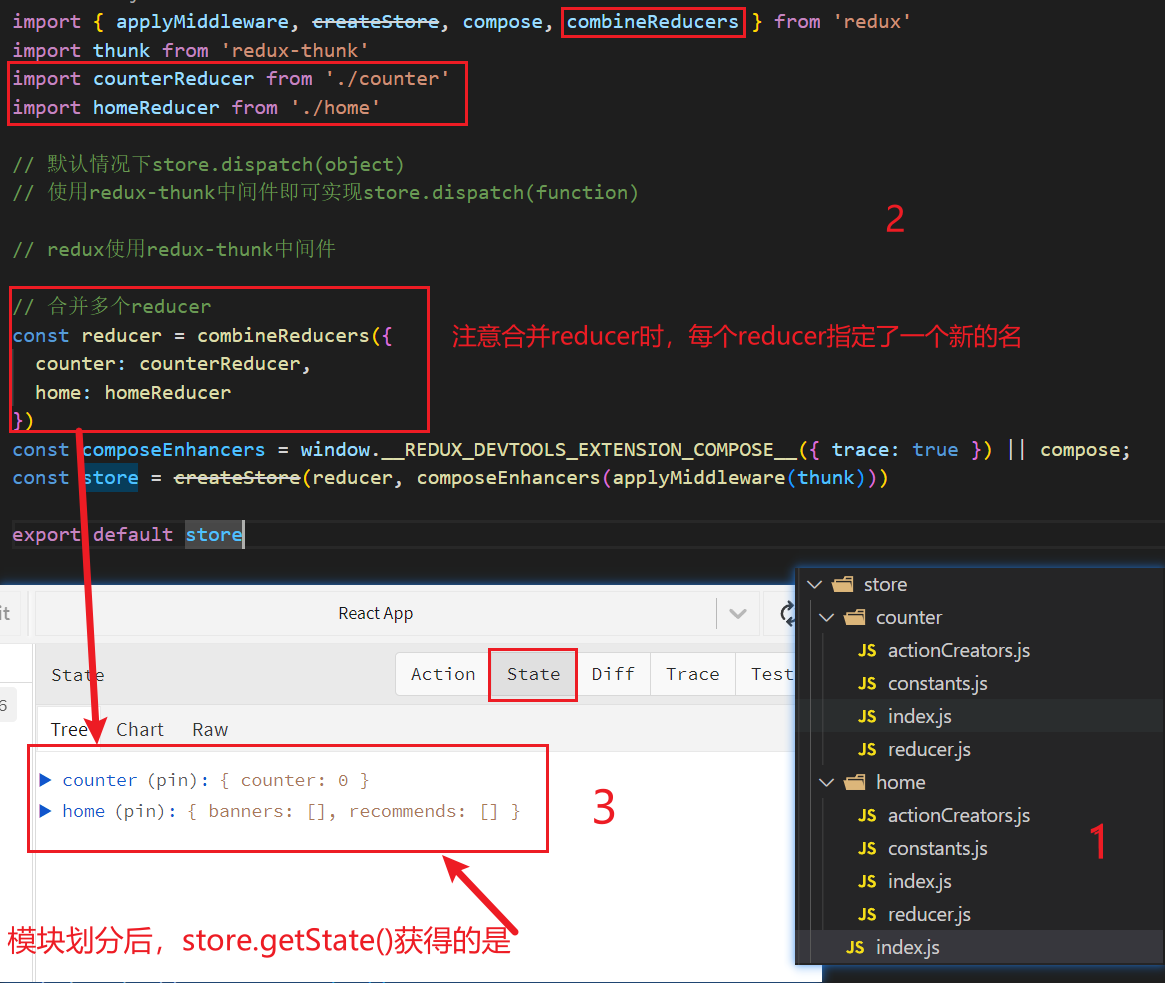
Task: Click JS icon of home's reducer.js
Action: 867,915
